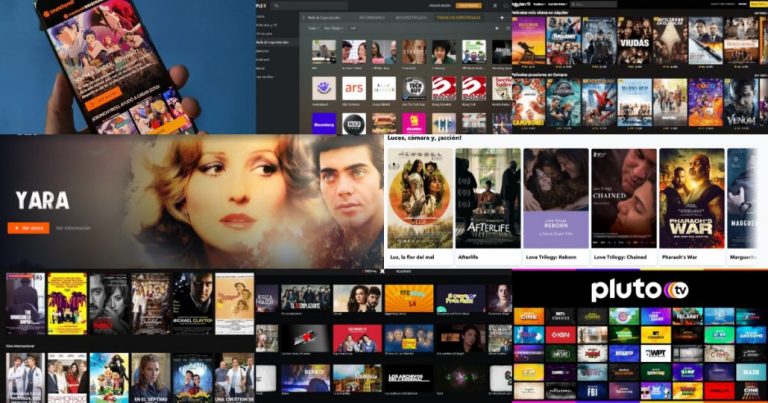Screen dimensions: 768x403
Task: Click the plus icon beside the Plex tabs
Action: click(502, 18)
